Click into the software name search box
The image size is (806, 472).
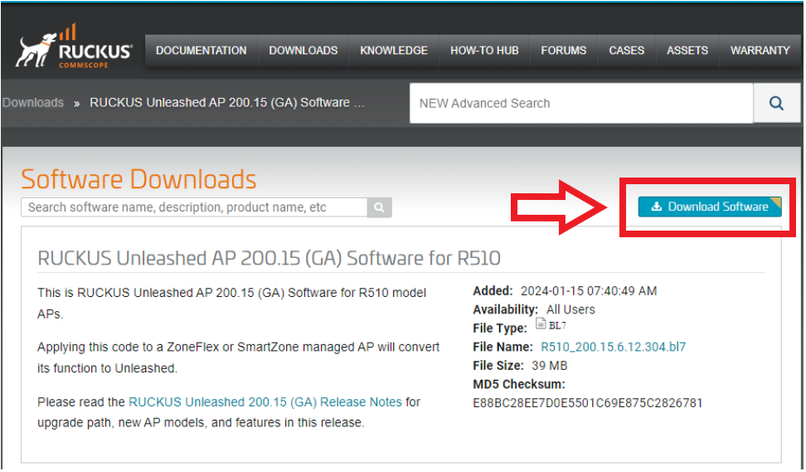[x=195, y=208]
